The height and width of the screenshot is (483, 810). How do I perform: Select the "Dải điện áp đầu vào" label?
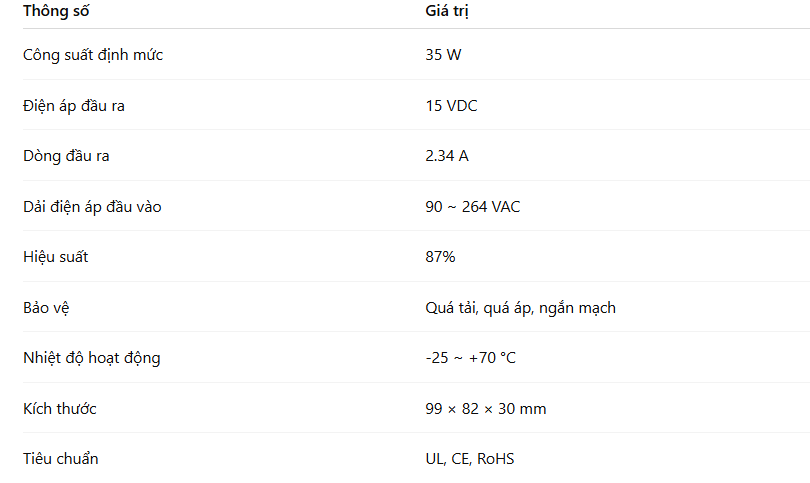pyautogui.click(x=92, y=207)
